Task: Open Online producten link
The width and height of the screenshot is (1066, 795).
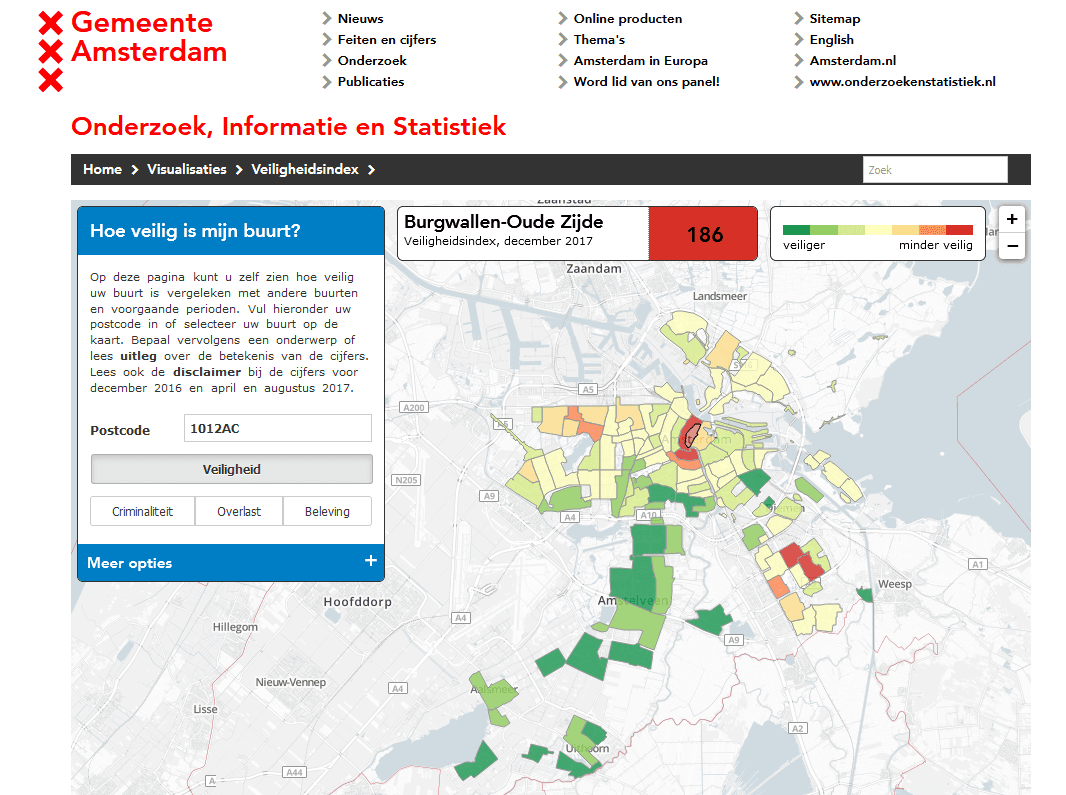Action: point(627,19)
